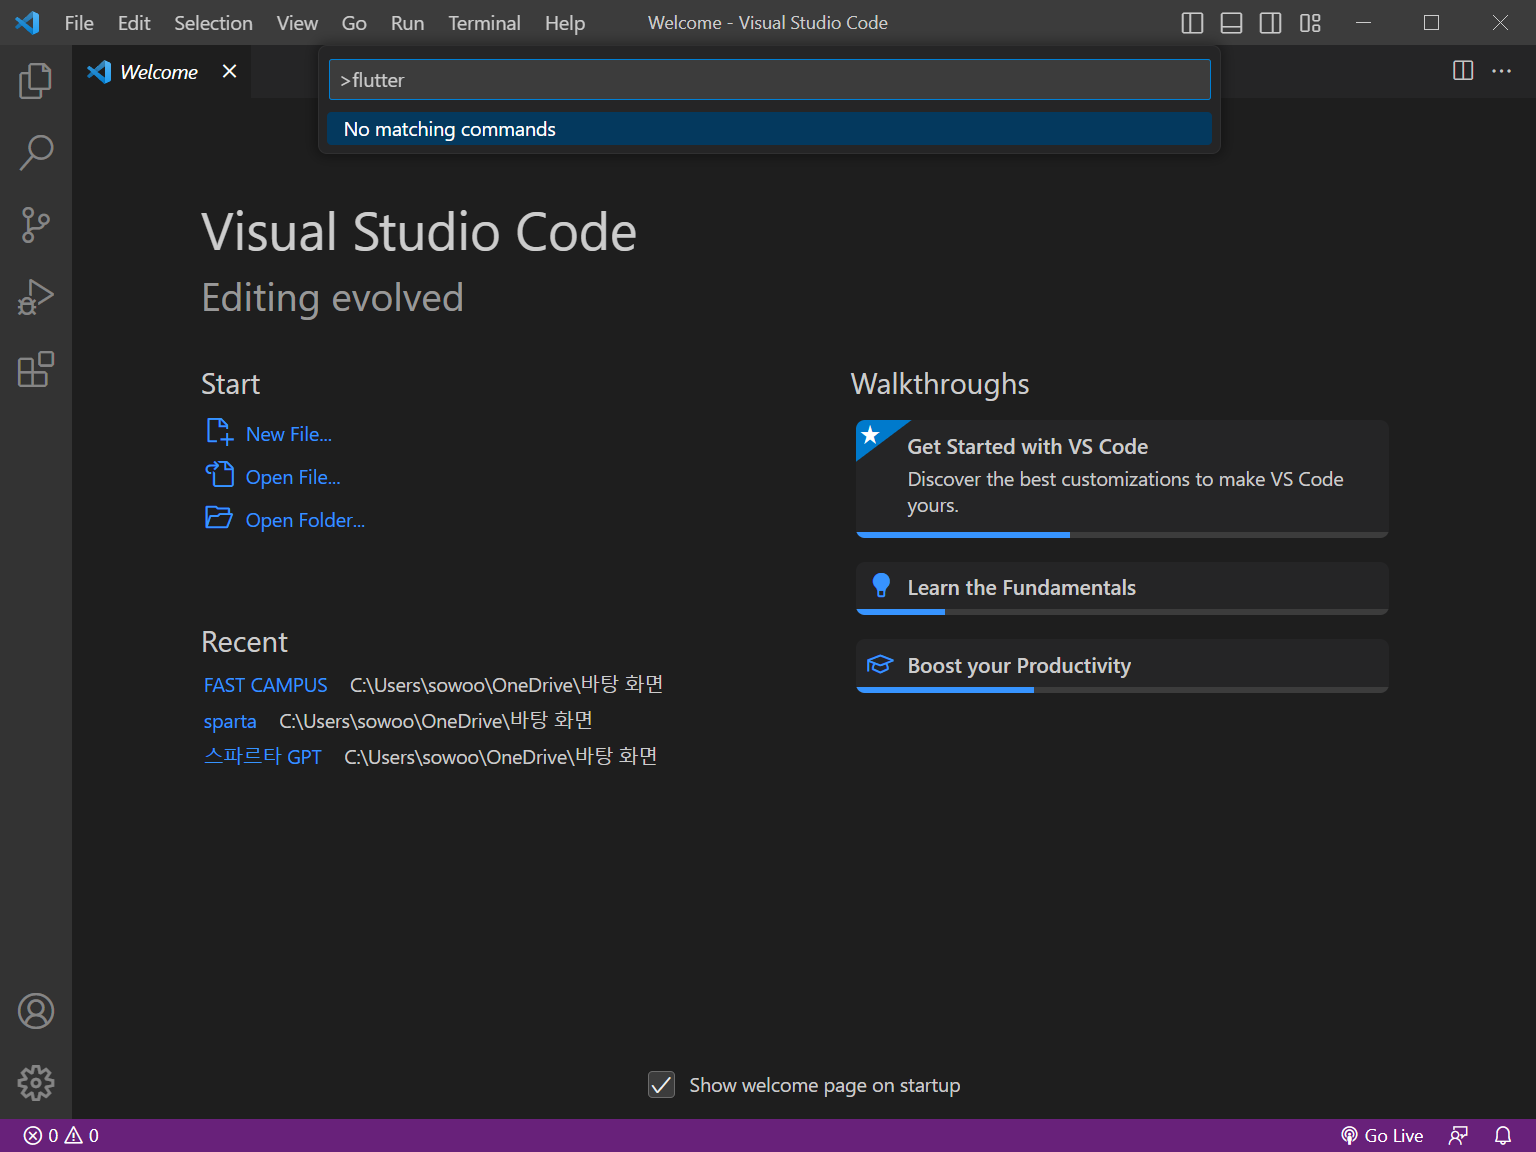The width and height of the screenshot is (1536, 1152).
Task: Click the path text beside FAST CAMPUS
Action: pyautogui.click(x=507, y=685)
